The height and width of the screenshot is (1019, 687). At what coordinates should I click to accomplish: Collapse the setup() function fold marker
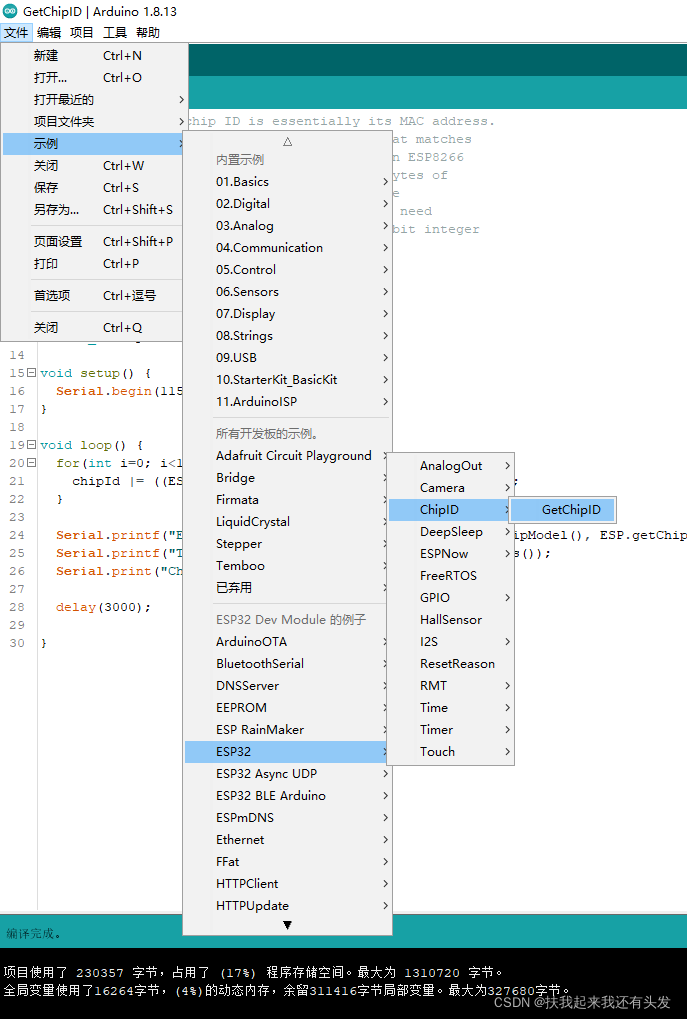(x=31, y=373)
